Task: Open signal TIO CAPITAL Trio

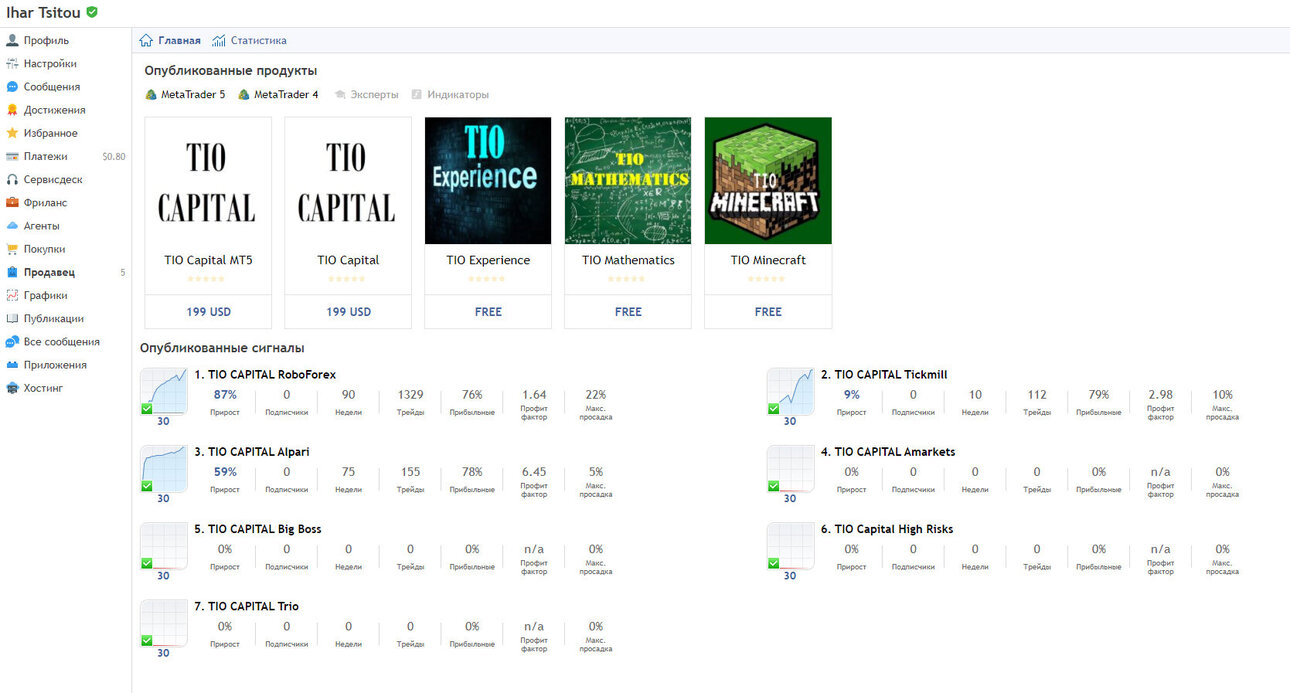Action: [246, 606]
